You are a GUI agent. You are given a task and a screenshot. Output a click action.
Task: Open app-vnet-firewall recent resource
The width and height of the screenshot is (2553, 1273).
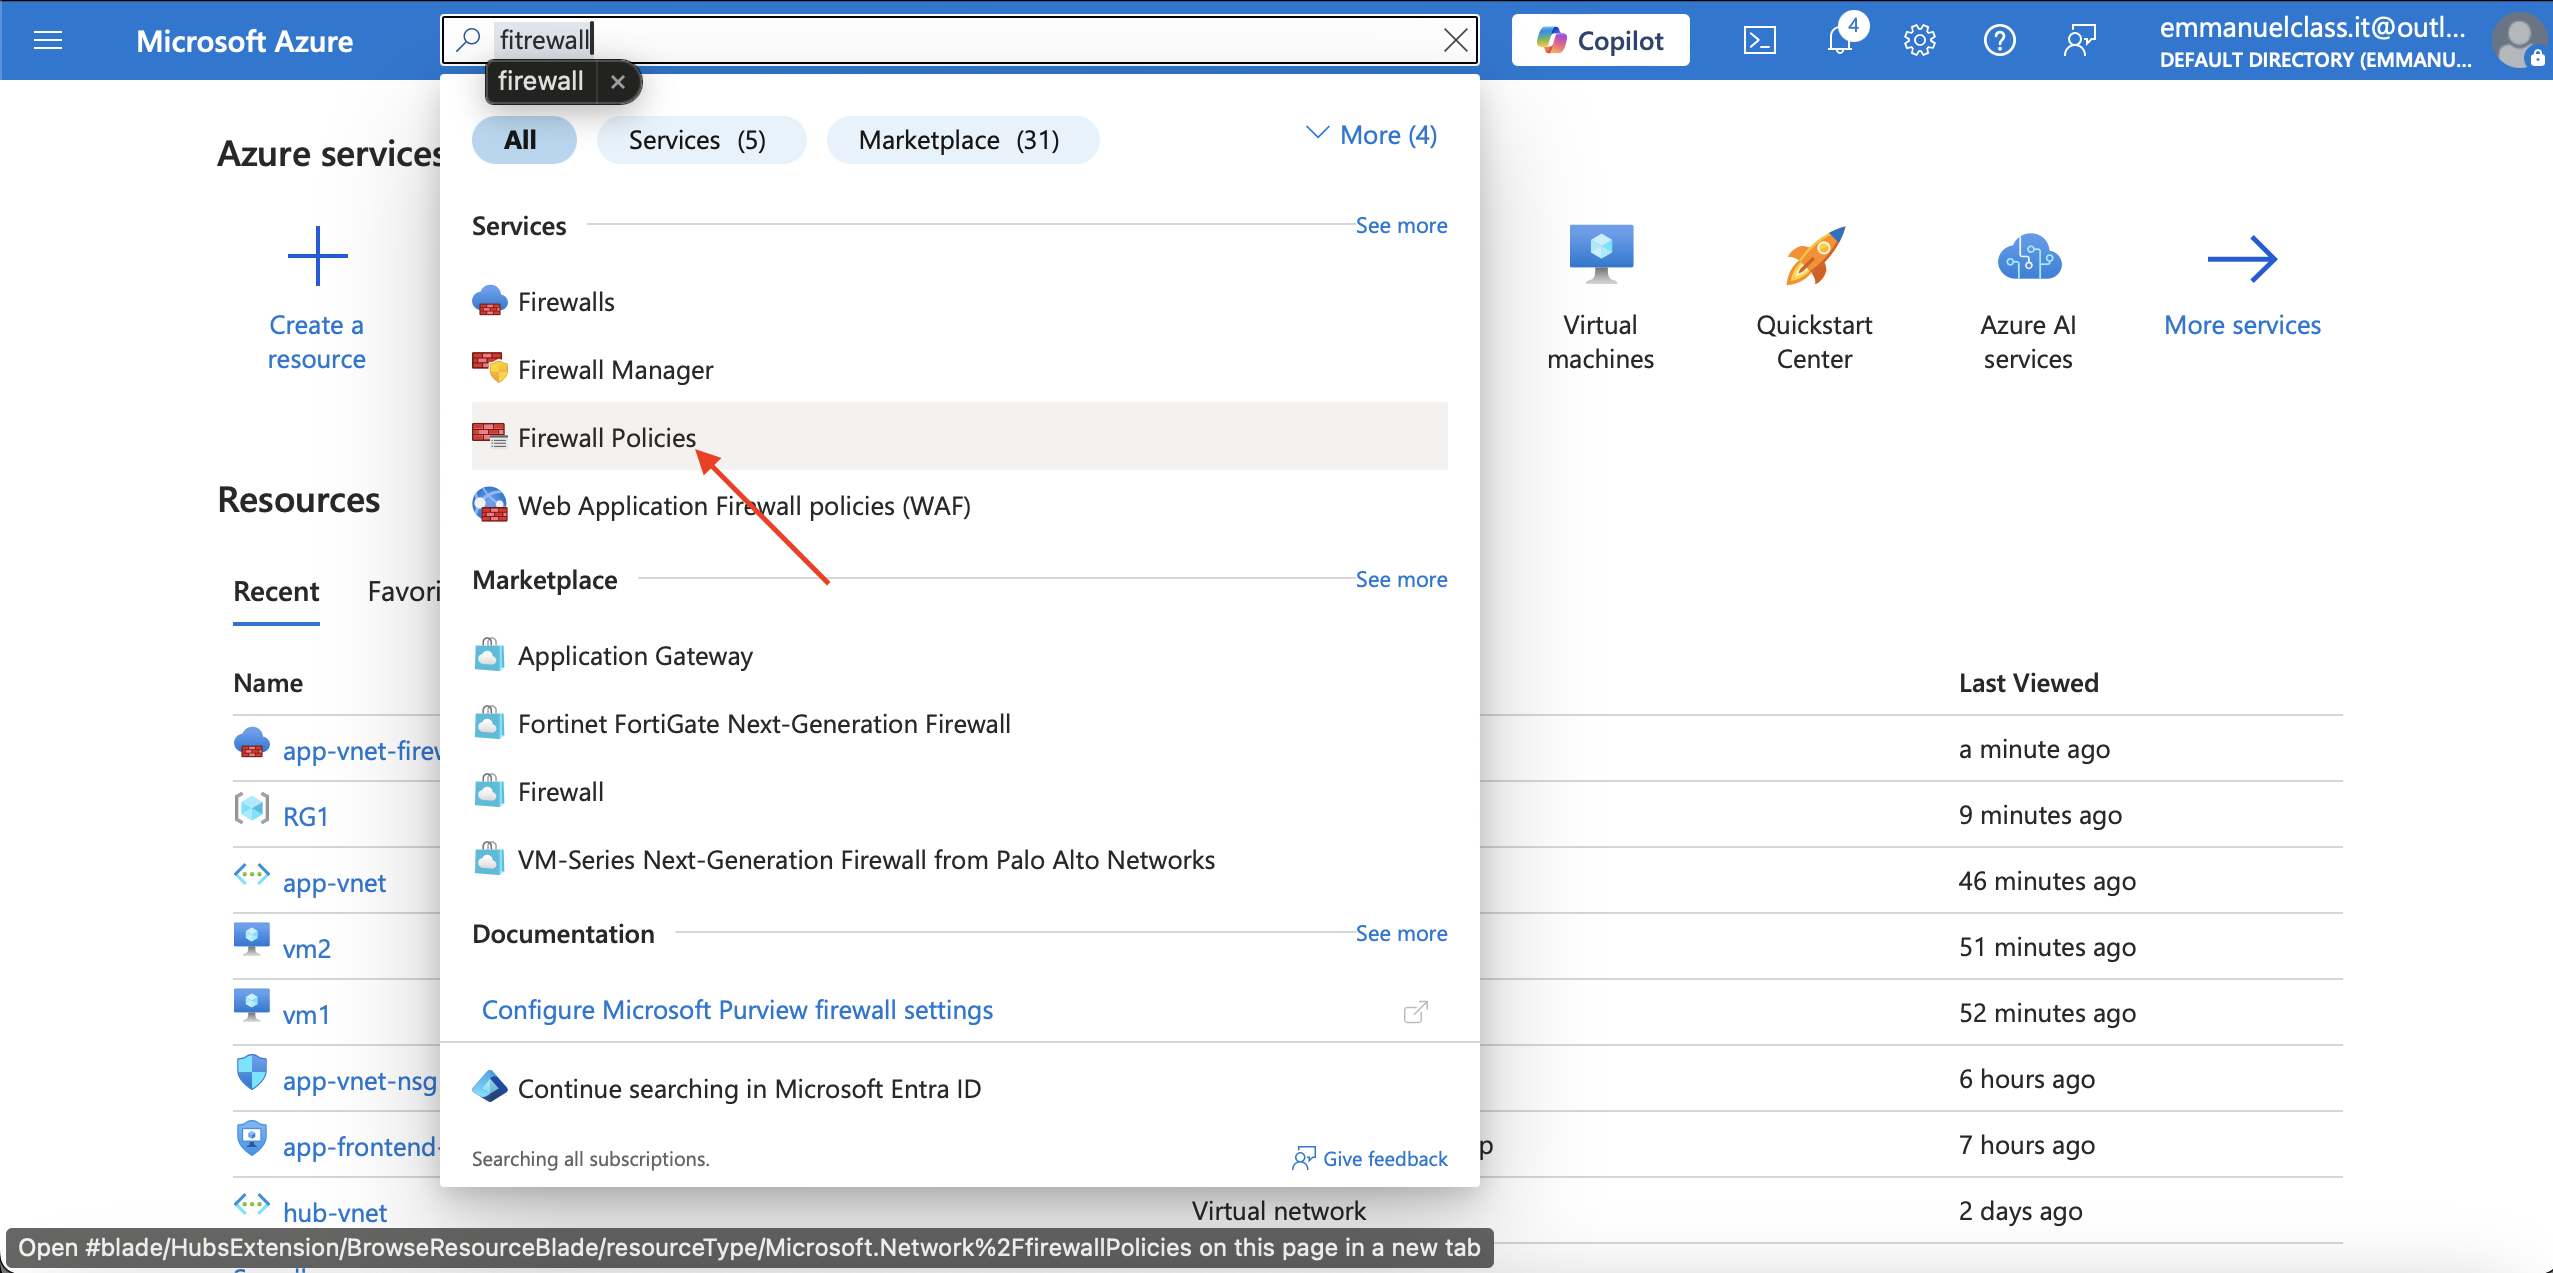pyautogui.click(x=361, y=750)
